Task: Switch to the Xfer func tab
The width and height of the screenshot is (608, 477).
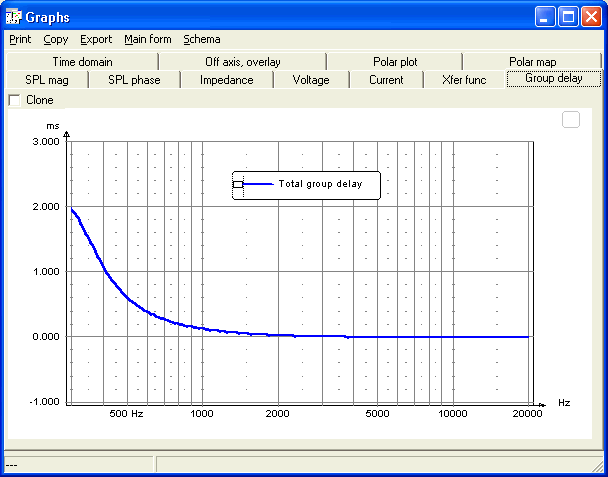Action: [x=464, y=80]
